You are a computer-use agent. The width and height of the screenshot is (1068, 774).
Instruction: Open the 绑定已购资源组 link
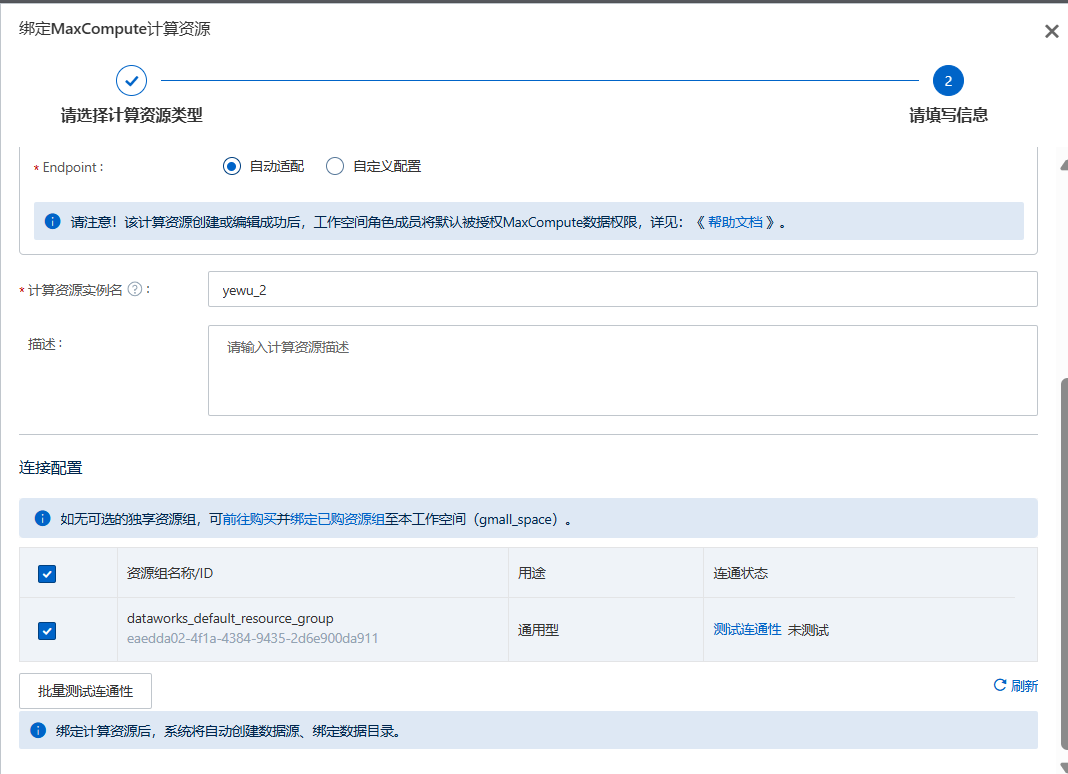pos(337,519)
